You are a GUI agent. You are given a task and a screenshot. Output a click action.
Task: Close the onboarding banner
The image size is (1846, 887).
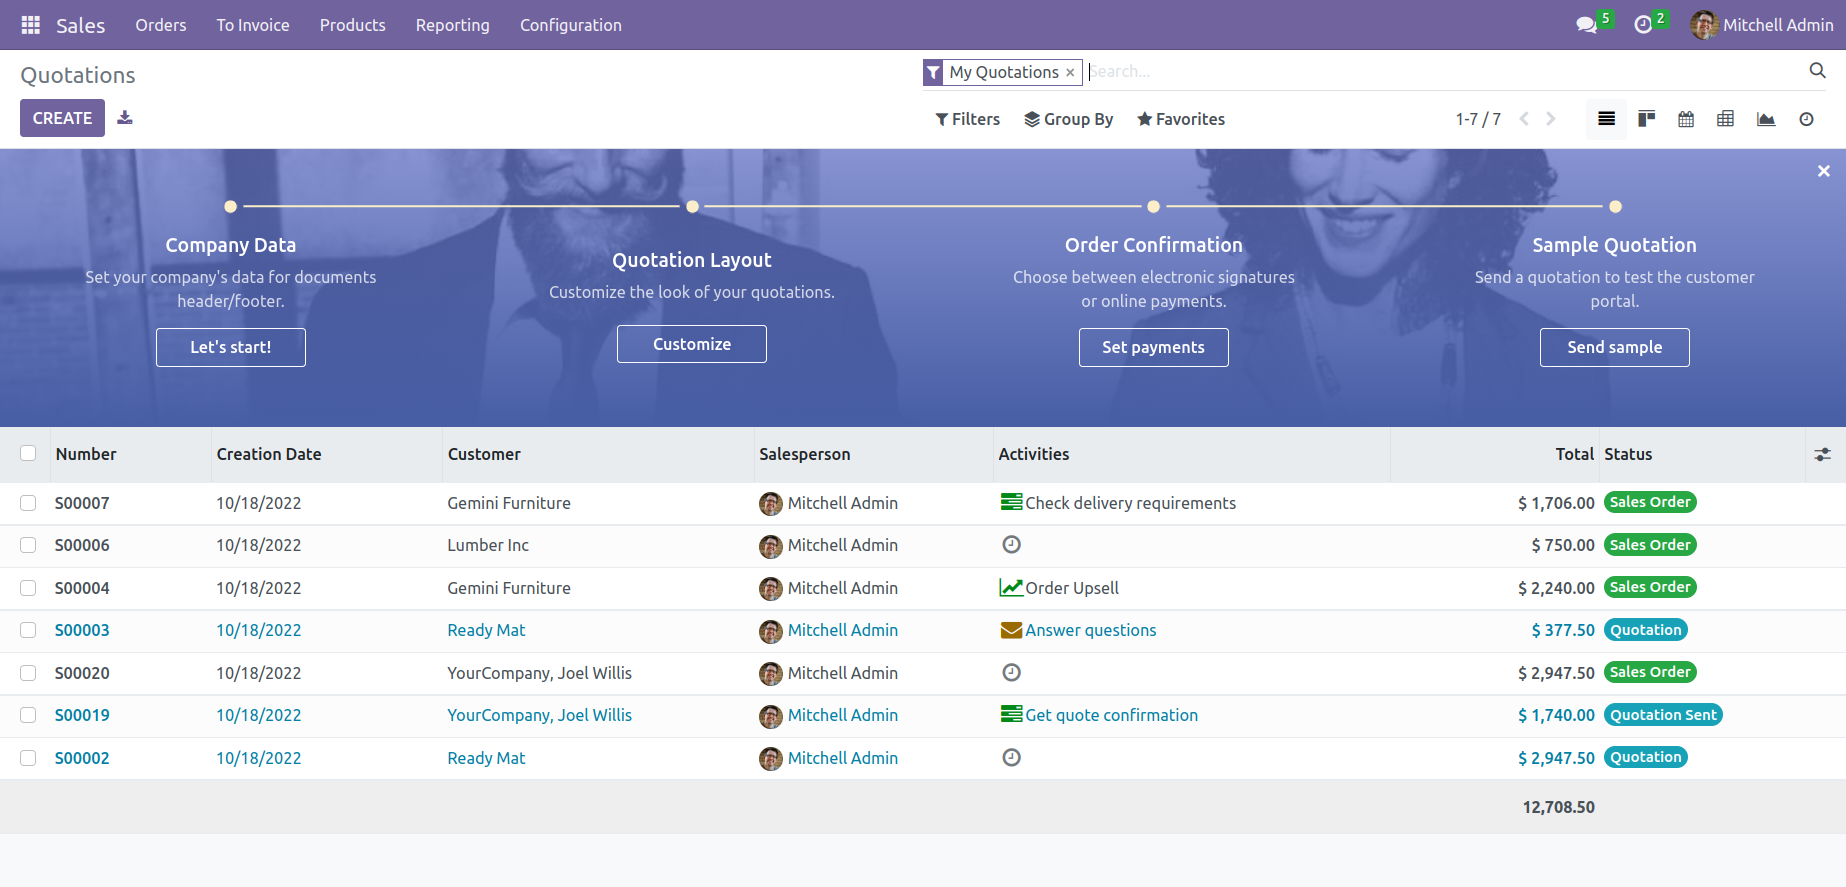[x=1824, y=171]
